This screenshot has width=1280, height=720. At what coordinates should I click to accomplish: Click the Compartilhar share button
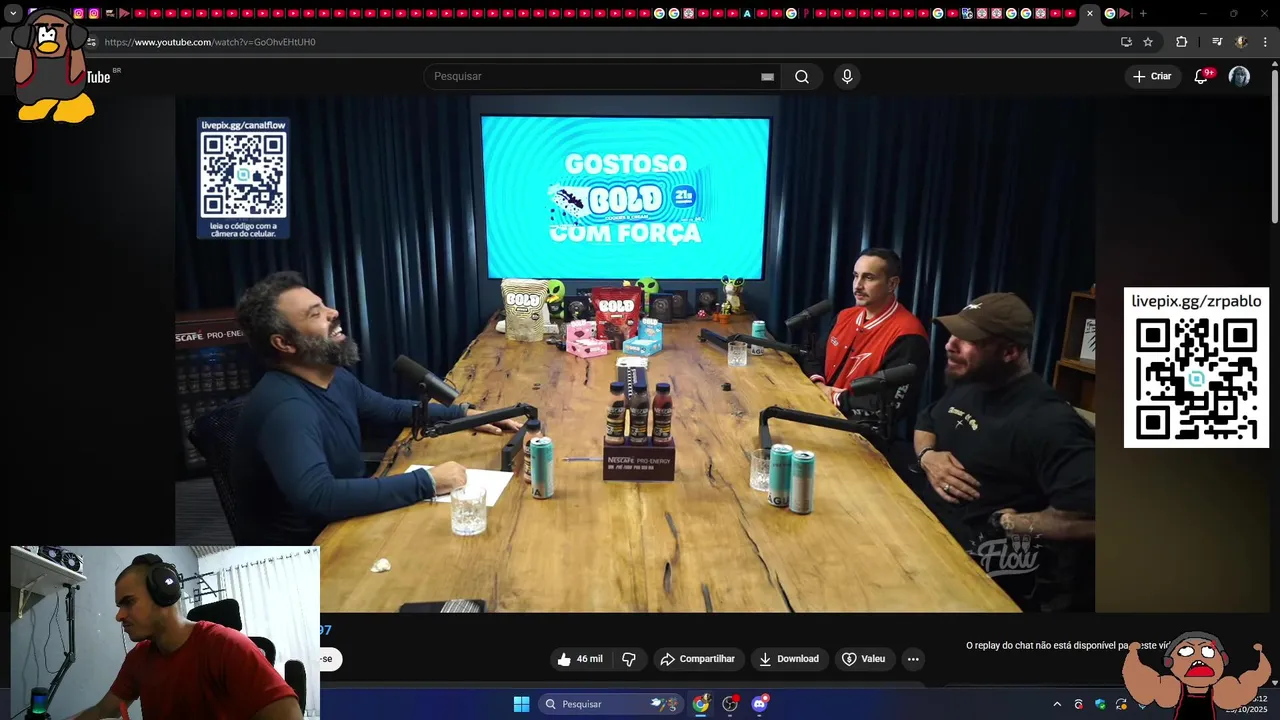click(698, 659)
